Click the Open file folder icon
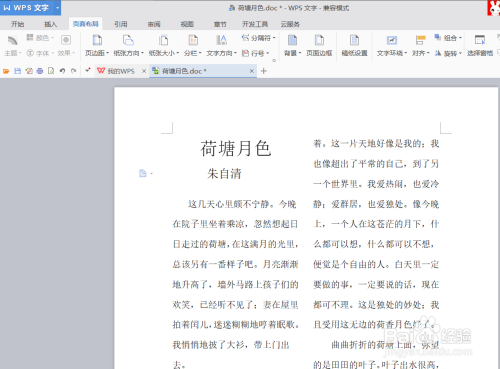This screenshot has width=500, height=369. pos(6,71)
